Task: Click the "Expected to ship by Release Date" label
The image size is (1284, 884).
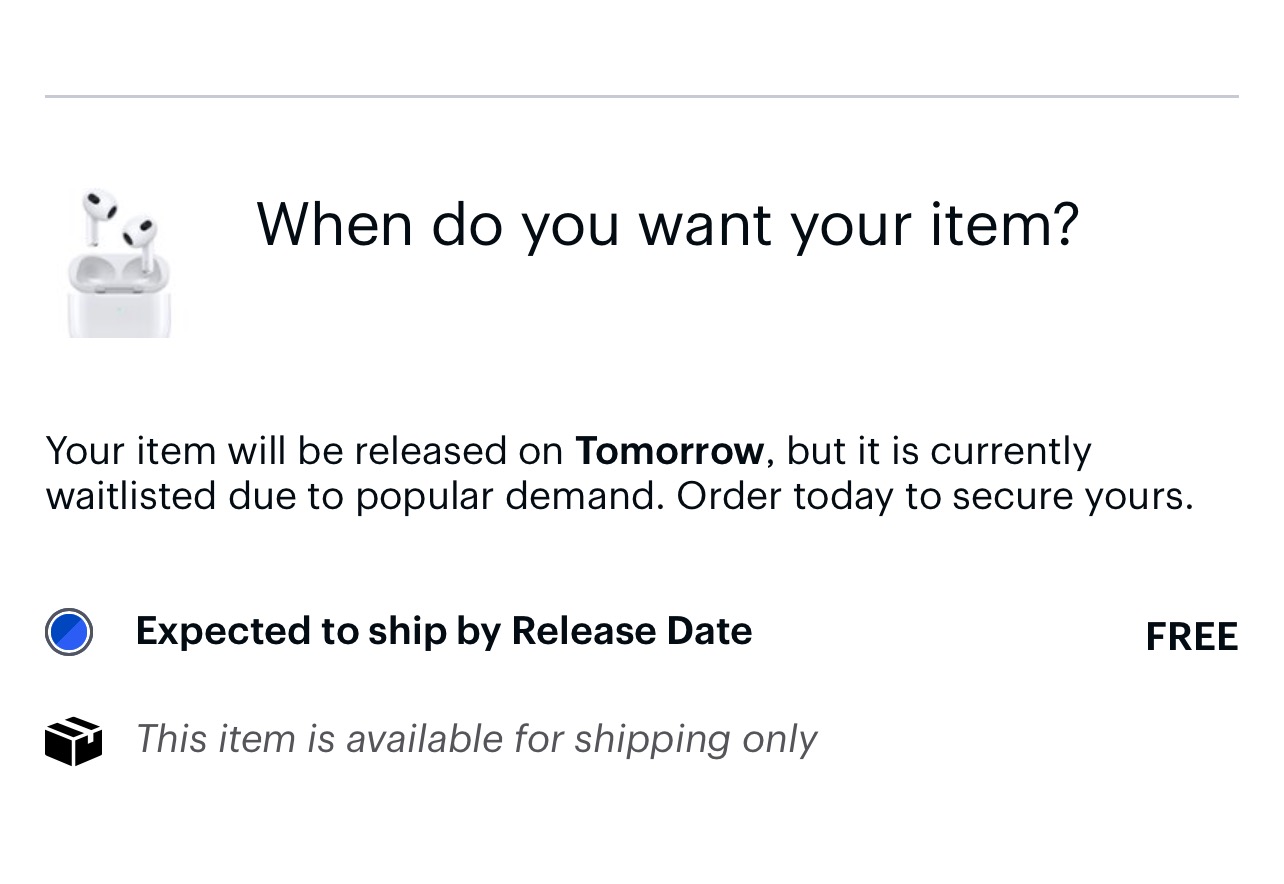Action: point(443,631)
